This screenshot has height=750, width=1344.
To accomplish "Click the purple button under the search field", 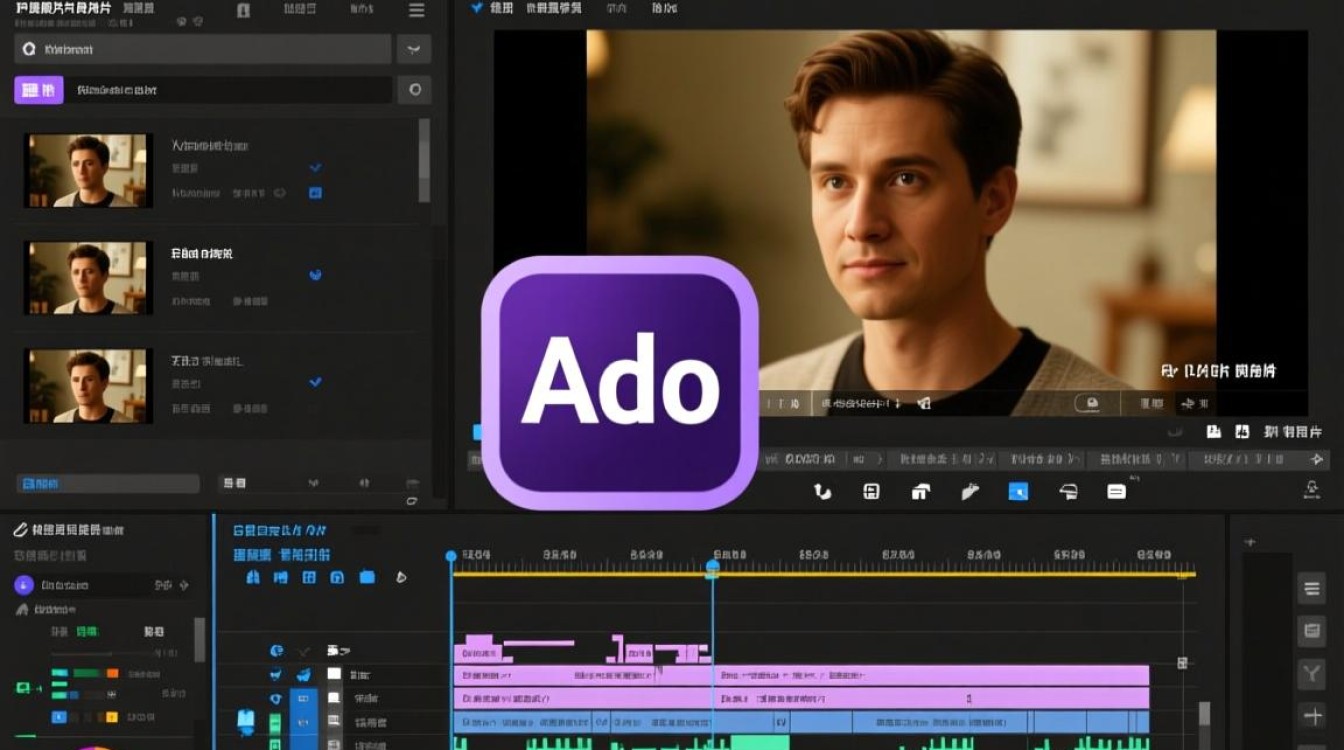I will (39, 90).
